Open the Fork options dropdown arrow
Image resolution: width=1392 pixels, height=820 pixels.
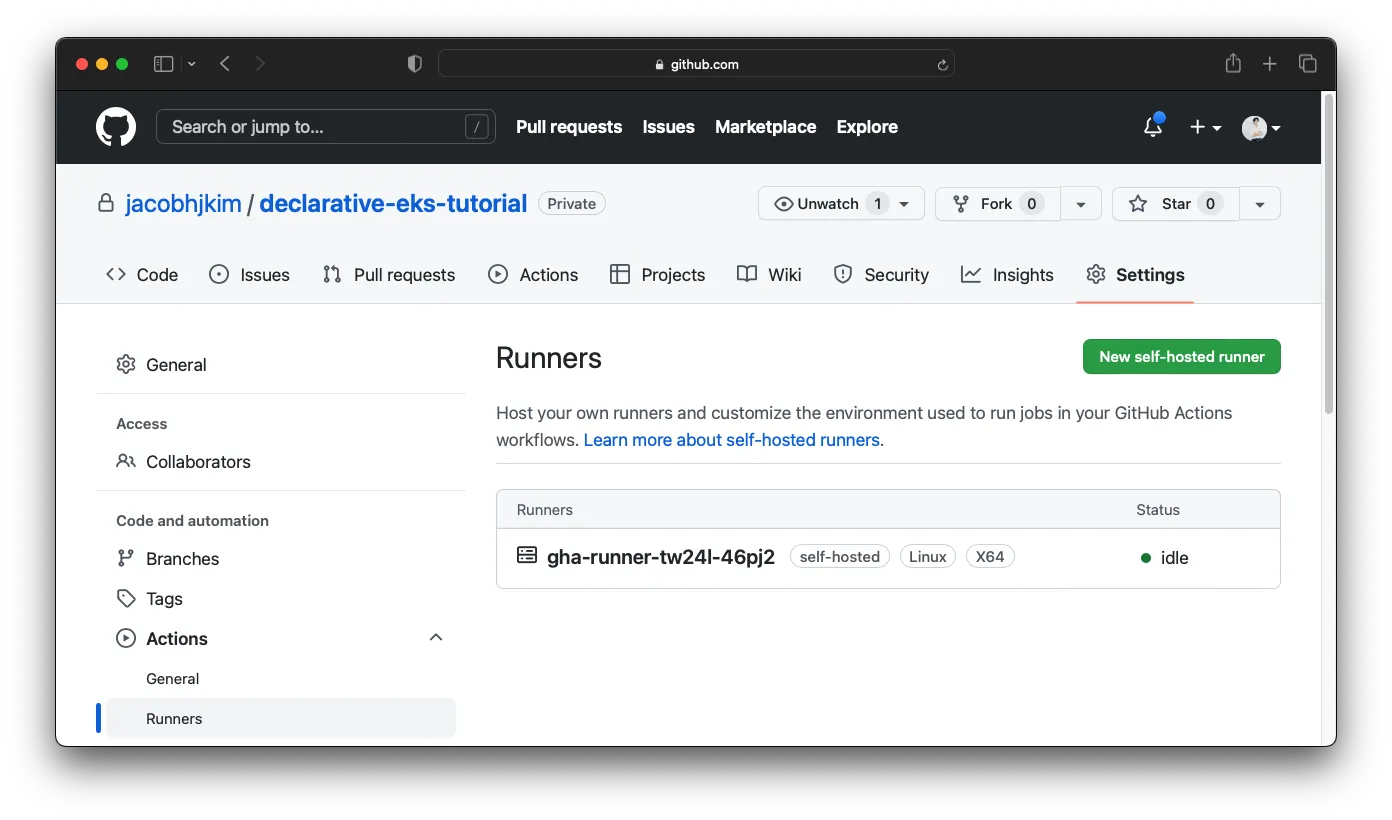coord(1080,203)
